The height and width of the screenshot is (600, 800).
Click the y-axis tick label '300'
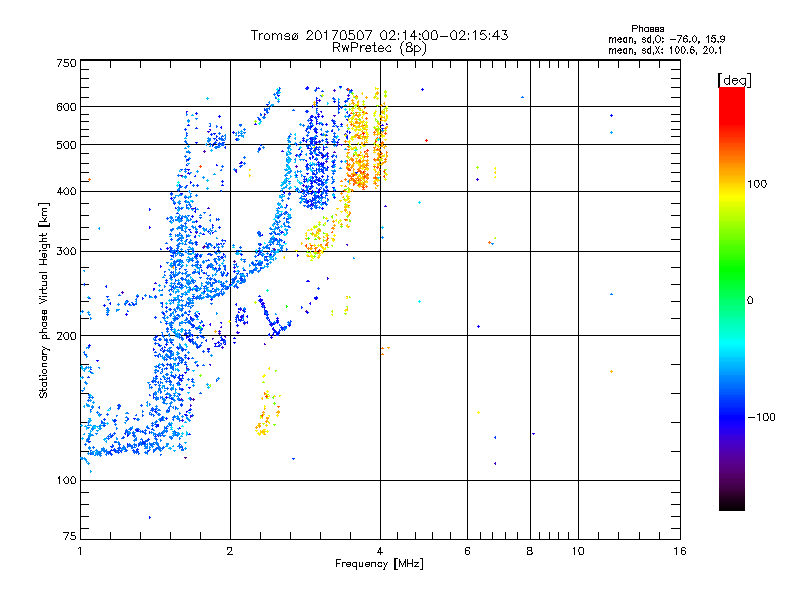pos(66,251)
